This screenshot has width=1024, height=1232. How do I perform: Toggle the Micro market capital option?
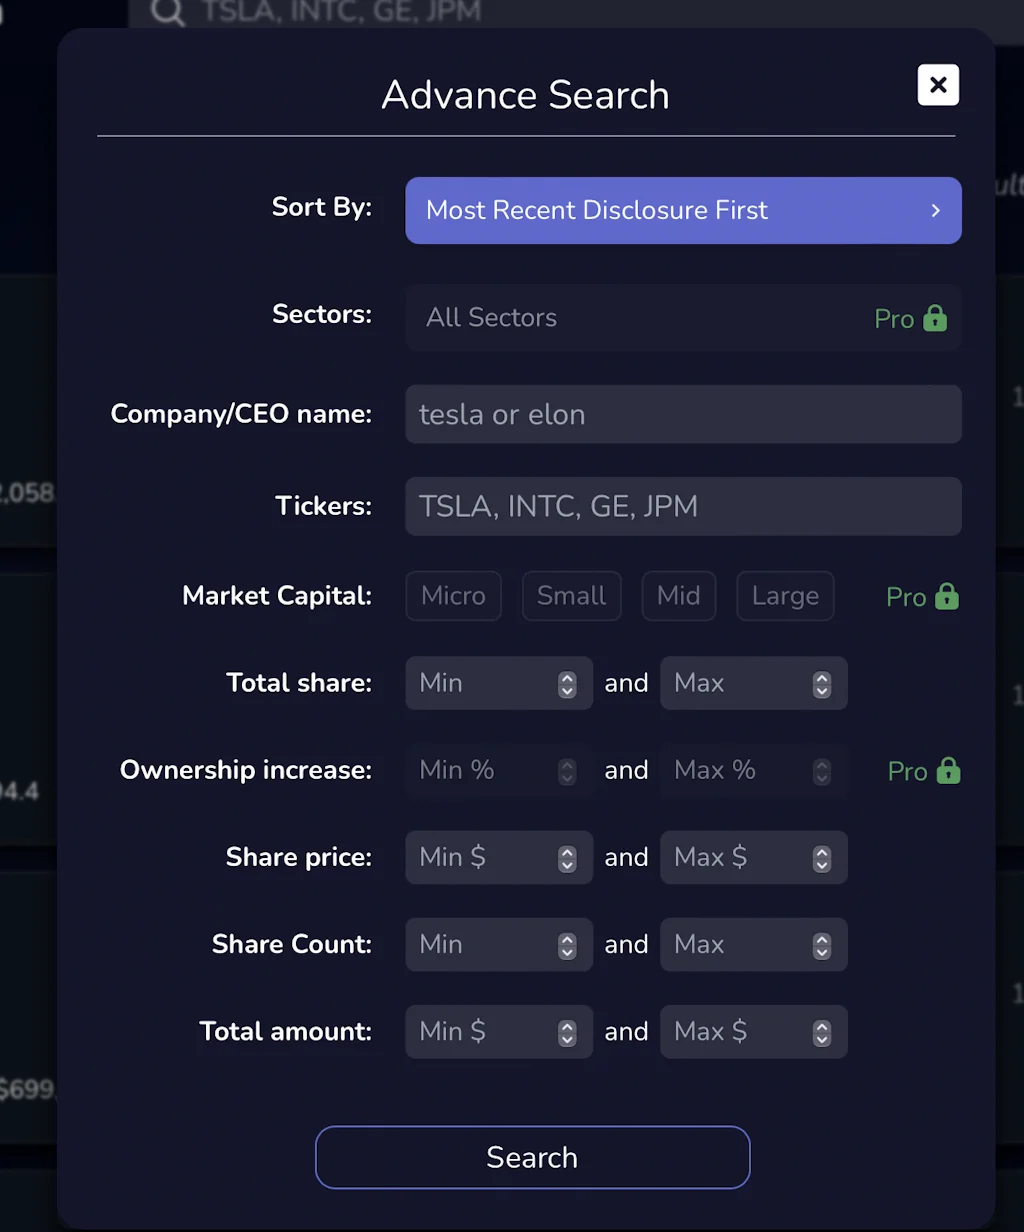click(x=453, y=596)
